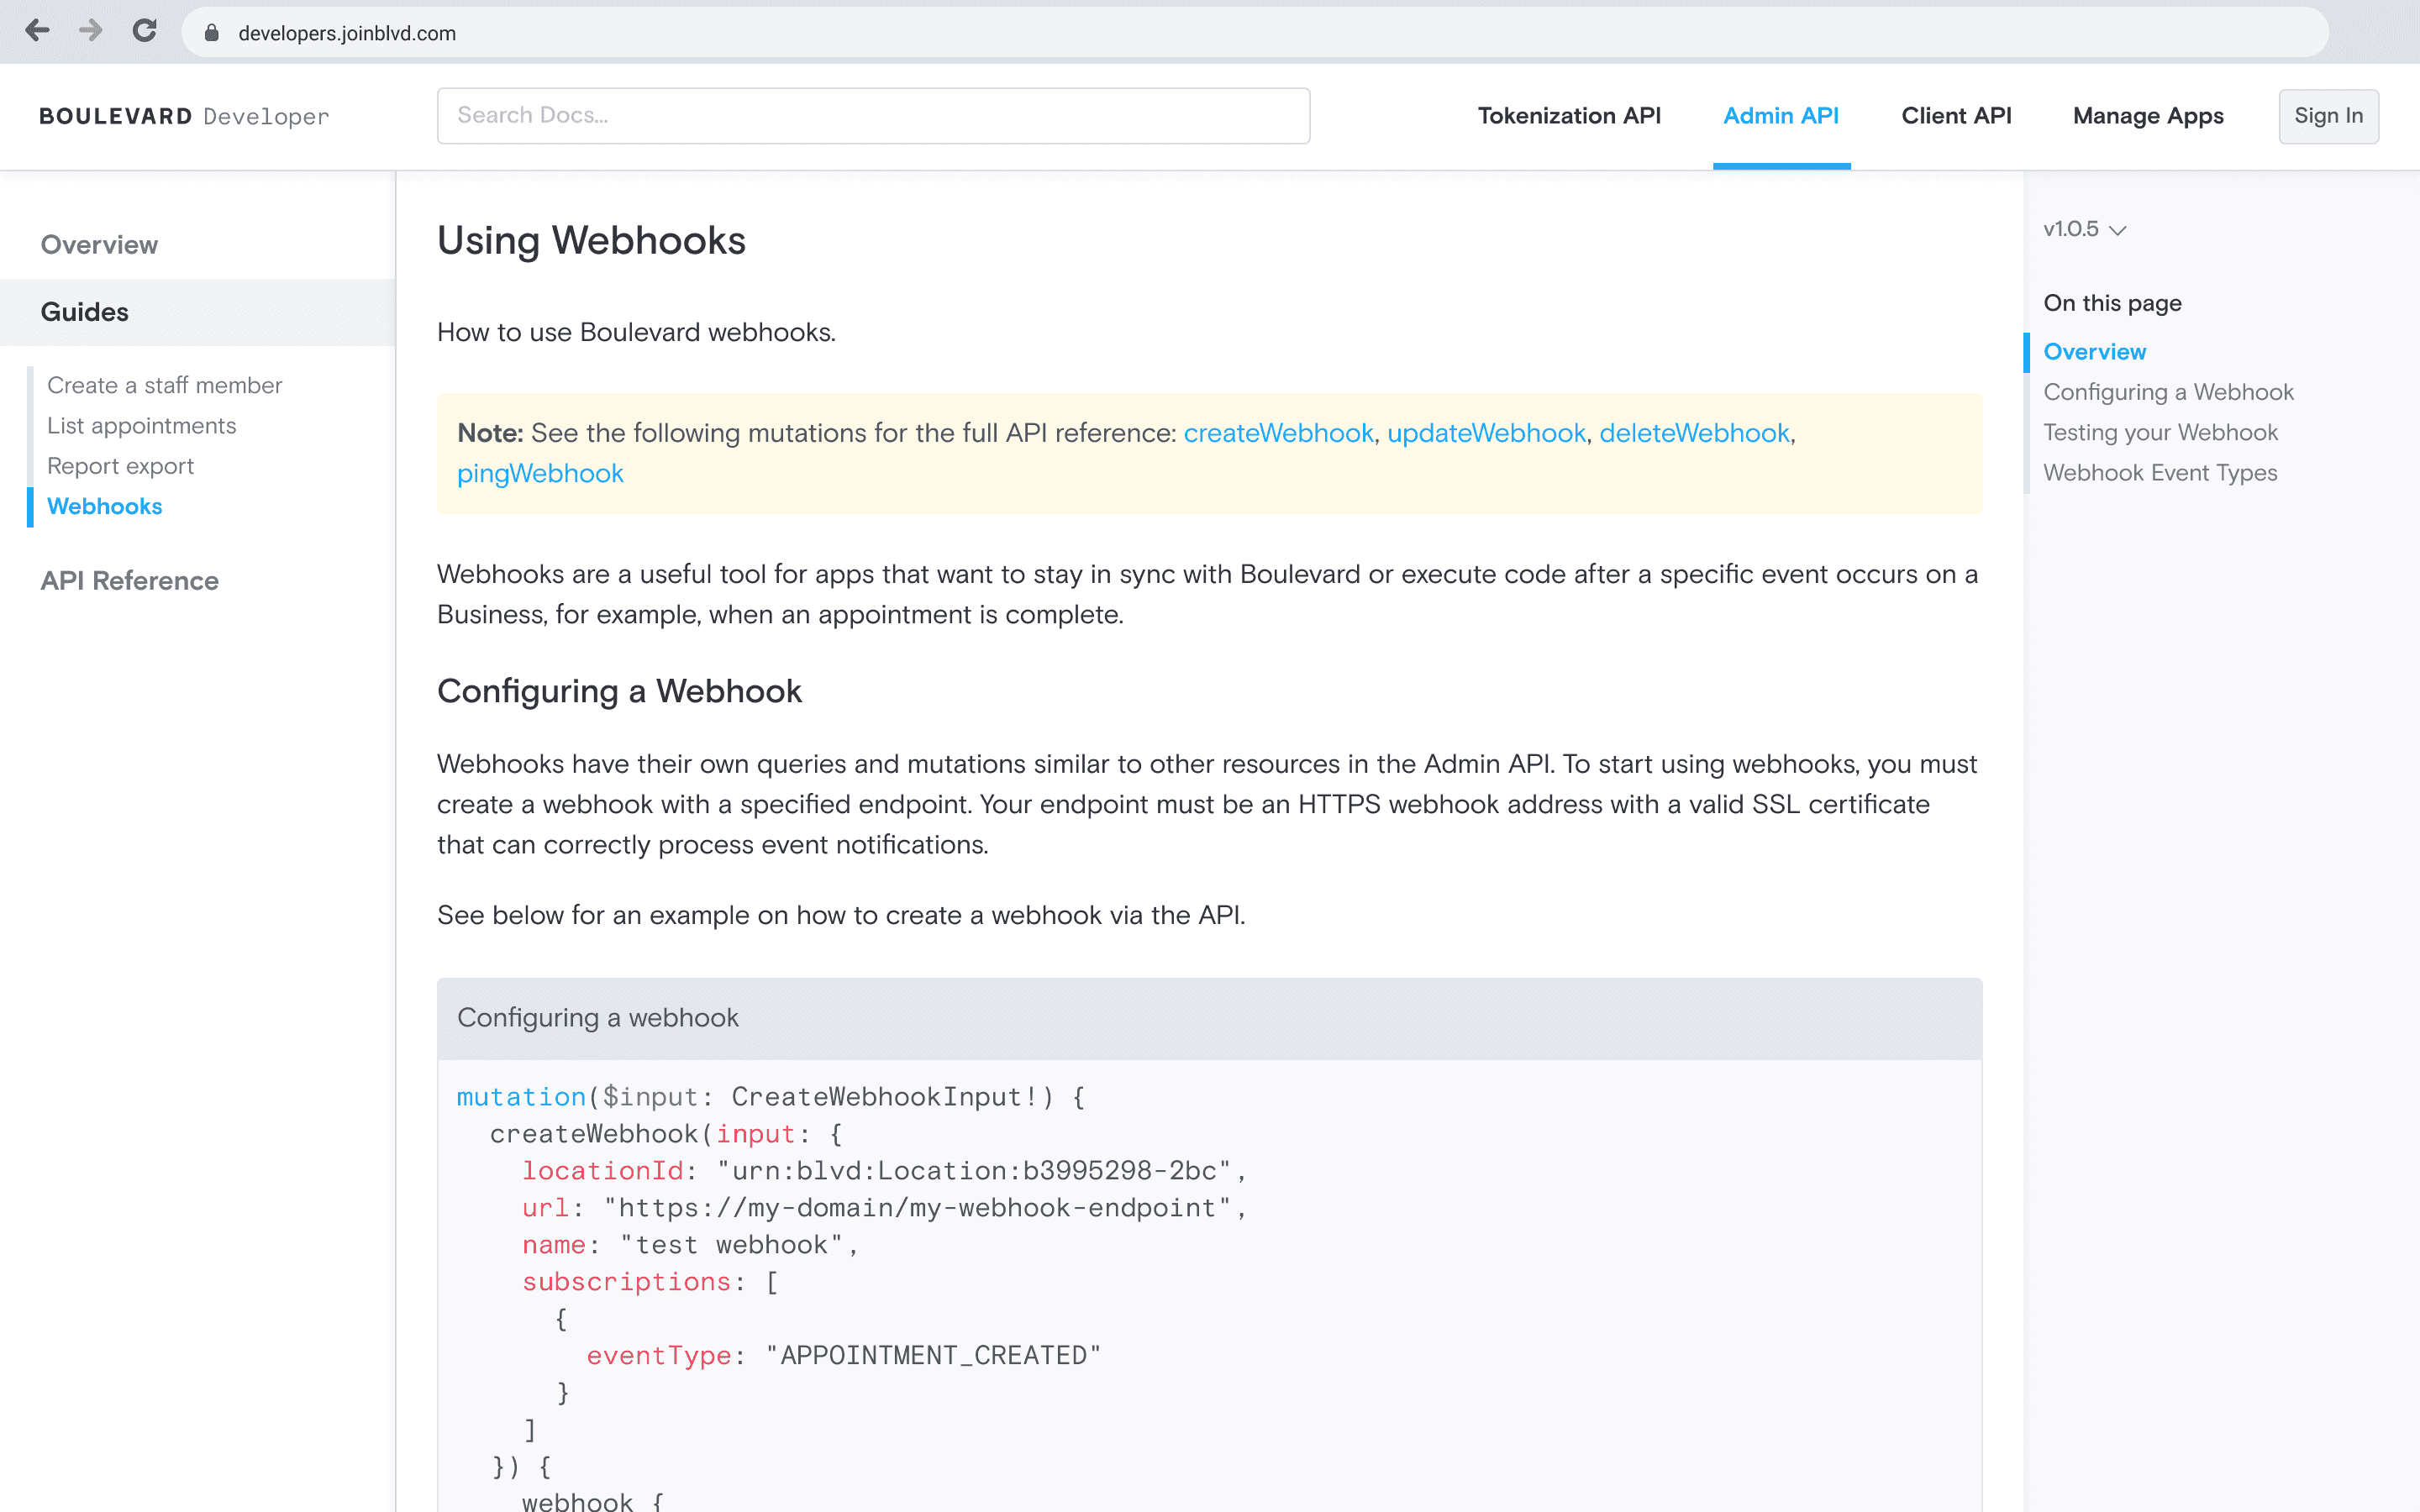Click the padlock site security icon

(x=211, y=33)
